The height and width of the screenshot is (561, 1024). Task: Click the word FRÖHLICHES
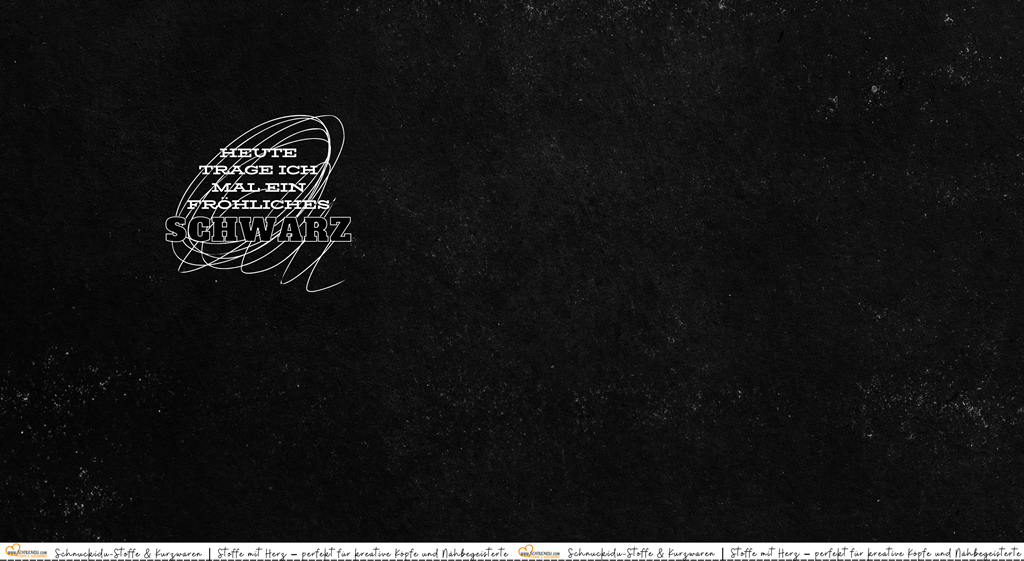click(259, 204)
